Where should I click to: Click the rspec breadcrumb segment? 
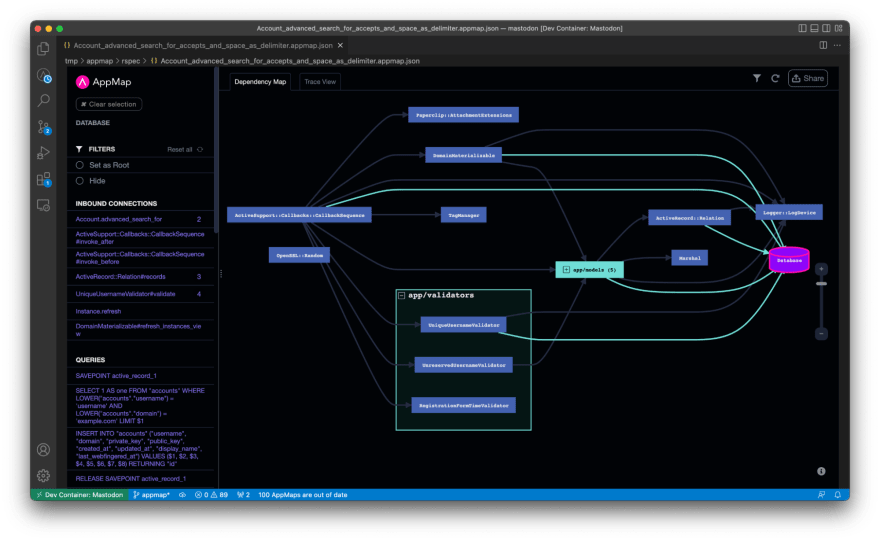(131, 61)
